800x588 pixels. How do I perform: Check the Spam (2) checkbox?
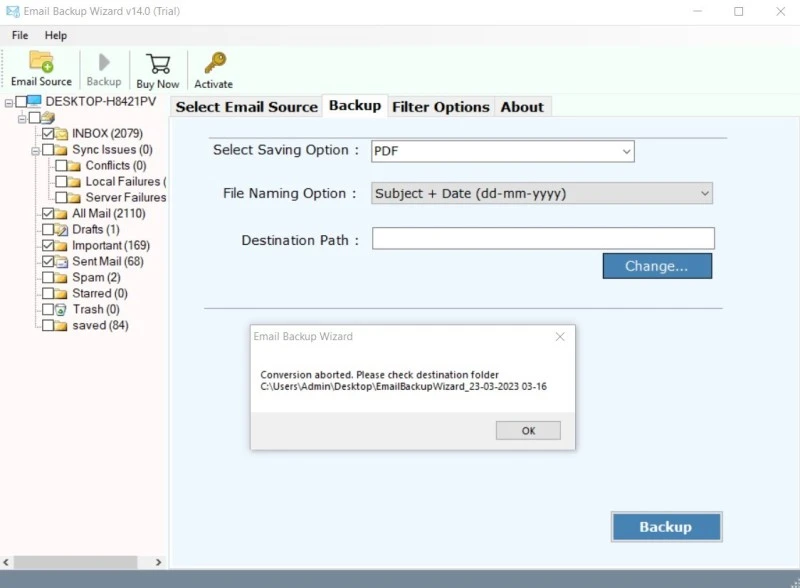click(48, 278)
